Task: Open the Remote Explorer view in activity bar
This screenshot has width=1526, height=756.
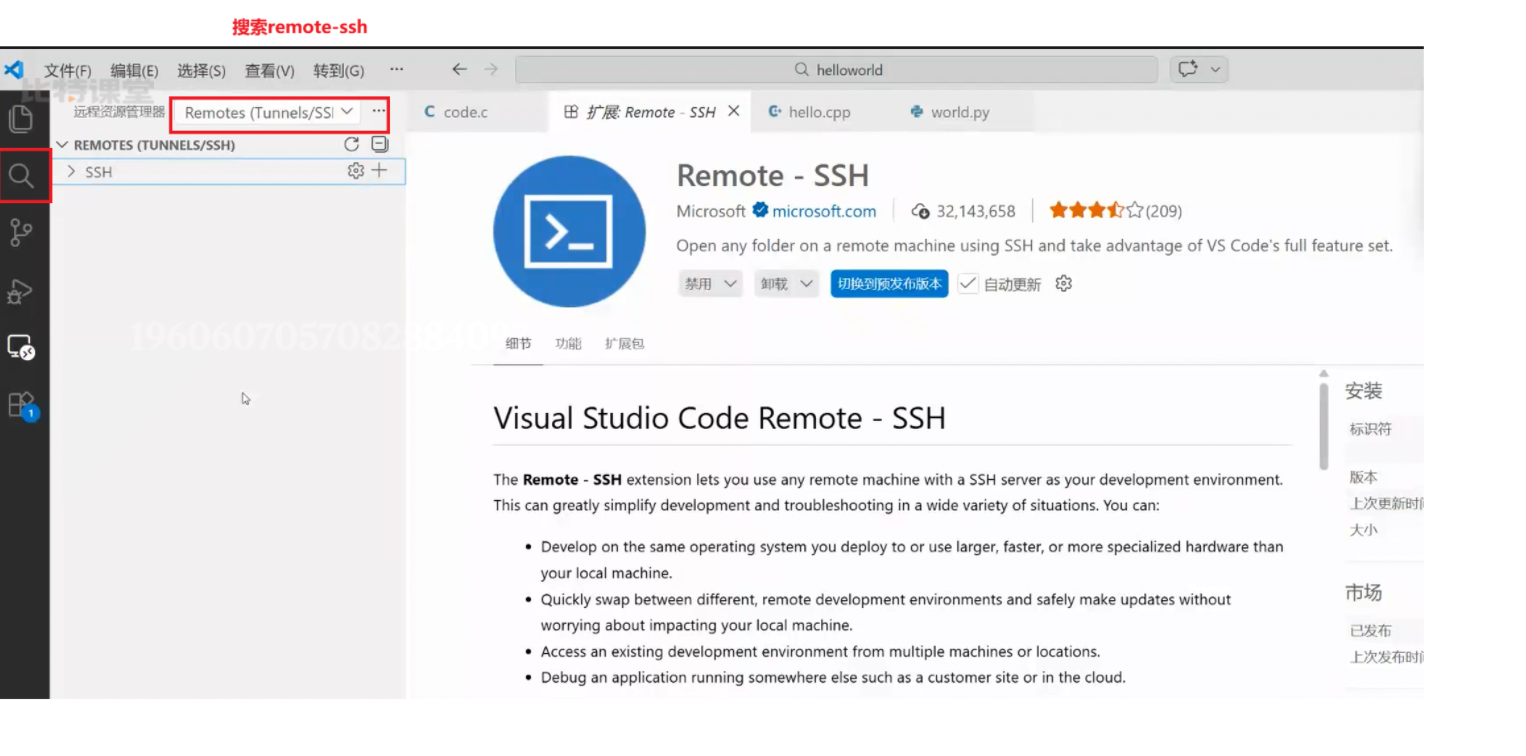Action: [21, 347]
